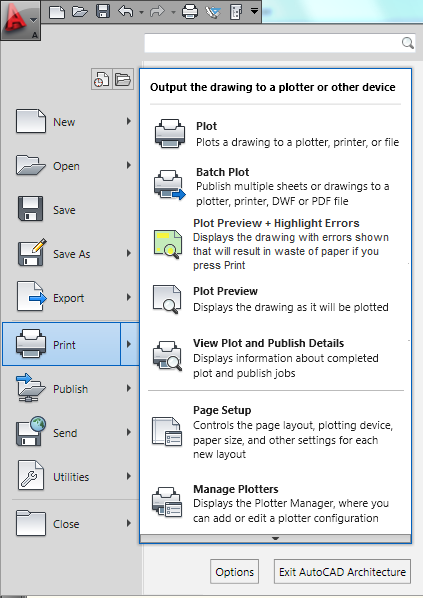This screenshot has width=423, height=598.
Task: Click the Manage Plotters icon
Action: click(x=167, y=502)
